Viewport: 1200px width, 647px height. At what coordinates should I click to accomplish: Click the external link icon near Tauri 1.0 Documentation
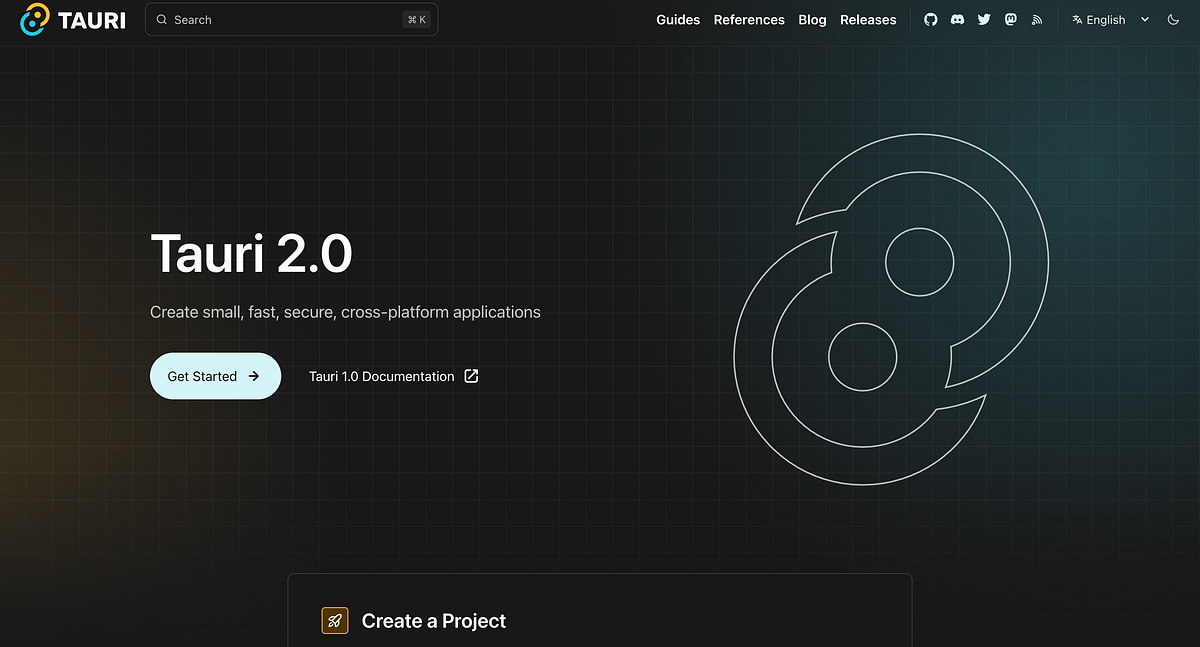470,376
